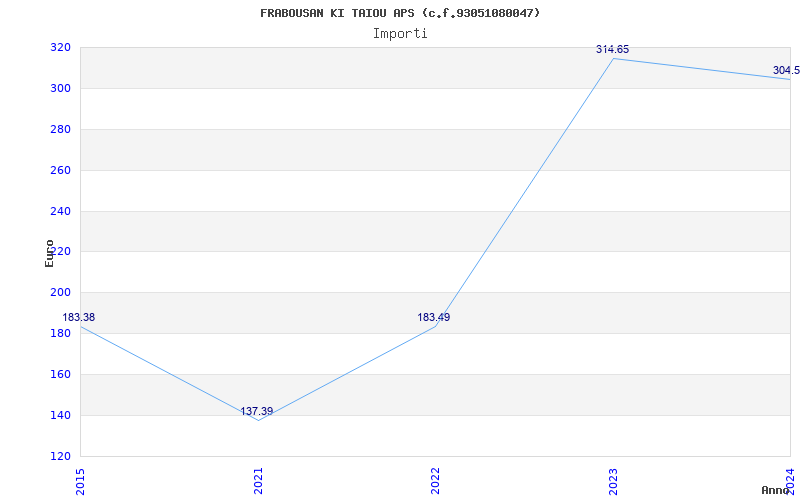Click the 320 y-axis value
Image resolution: width=800 pixels, height=500 pixels.
point(60,48)
